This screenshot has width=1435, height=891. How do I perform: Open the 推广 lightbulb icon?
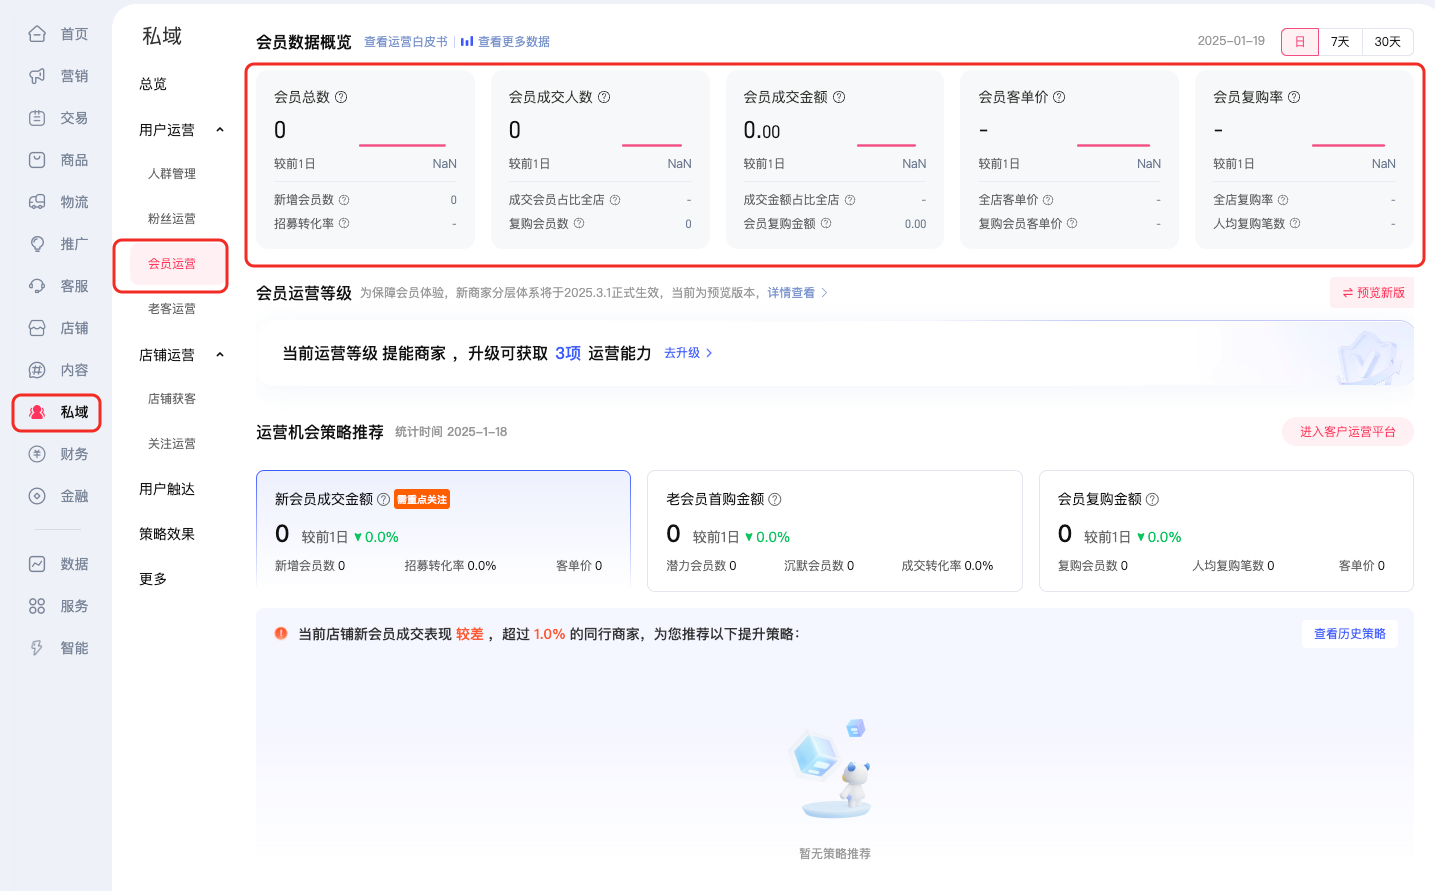click(x=37, y=244)
